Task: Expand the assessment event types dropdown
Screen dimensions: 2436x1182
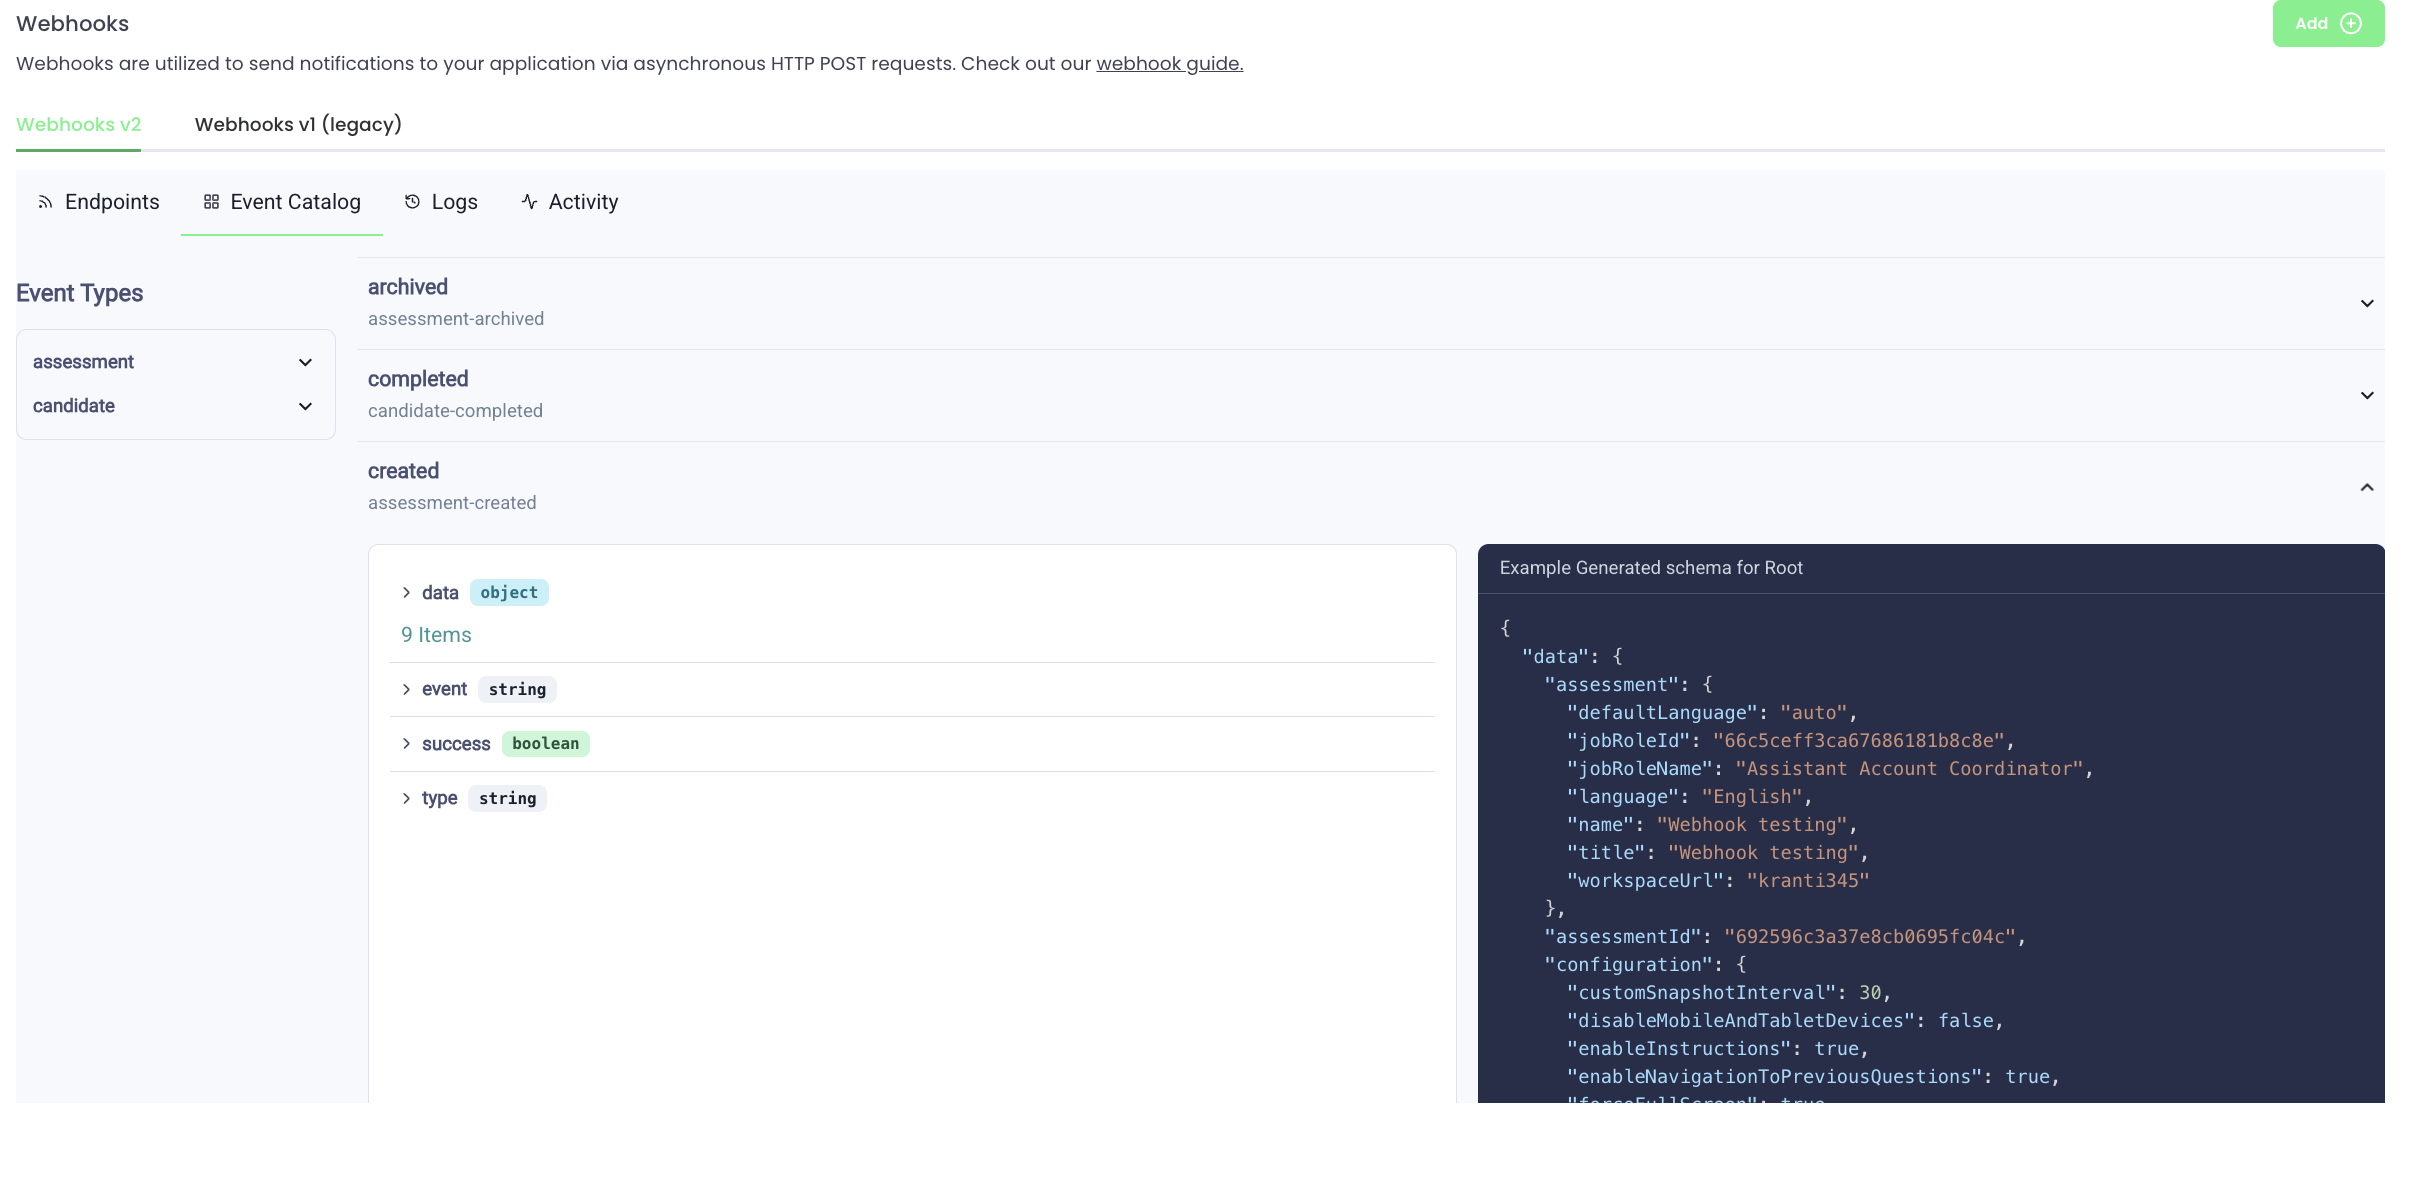Action: [305, 363]
